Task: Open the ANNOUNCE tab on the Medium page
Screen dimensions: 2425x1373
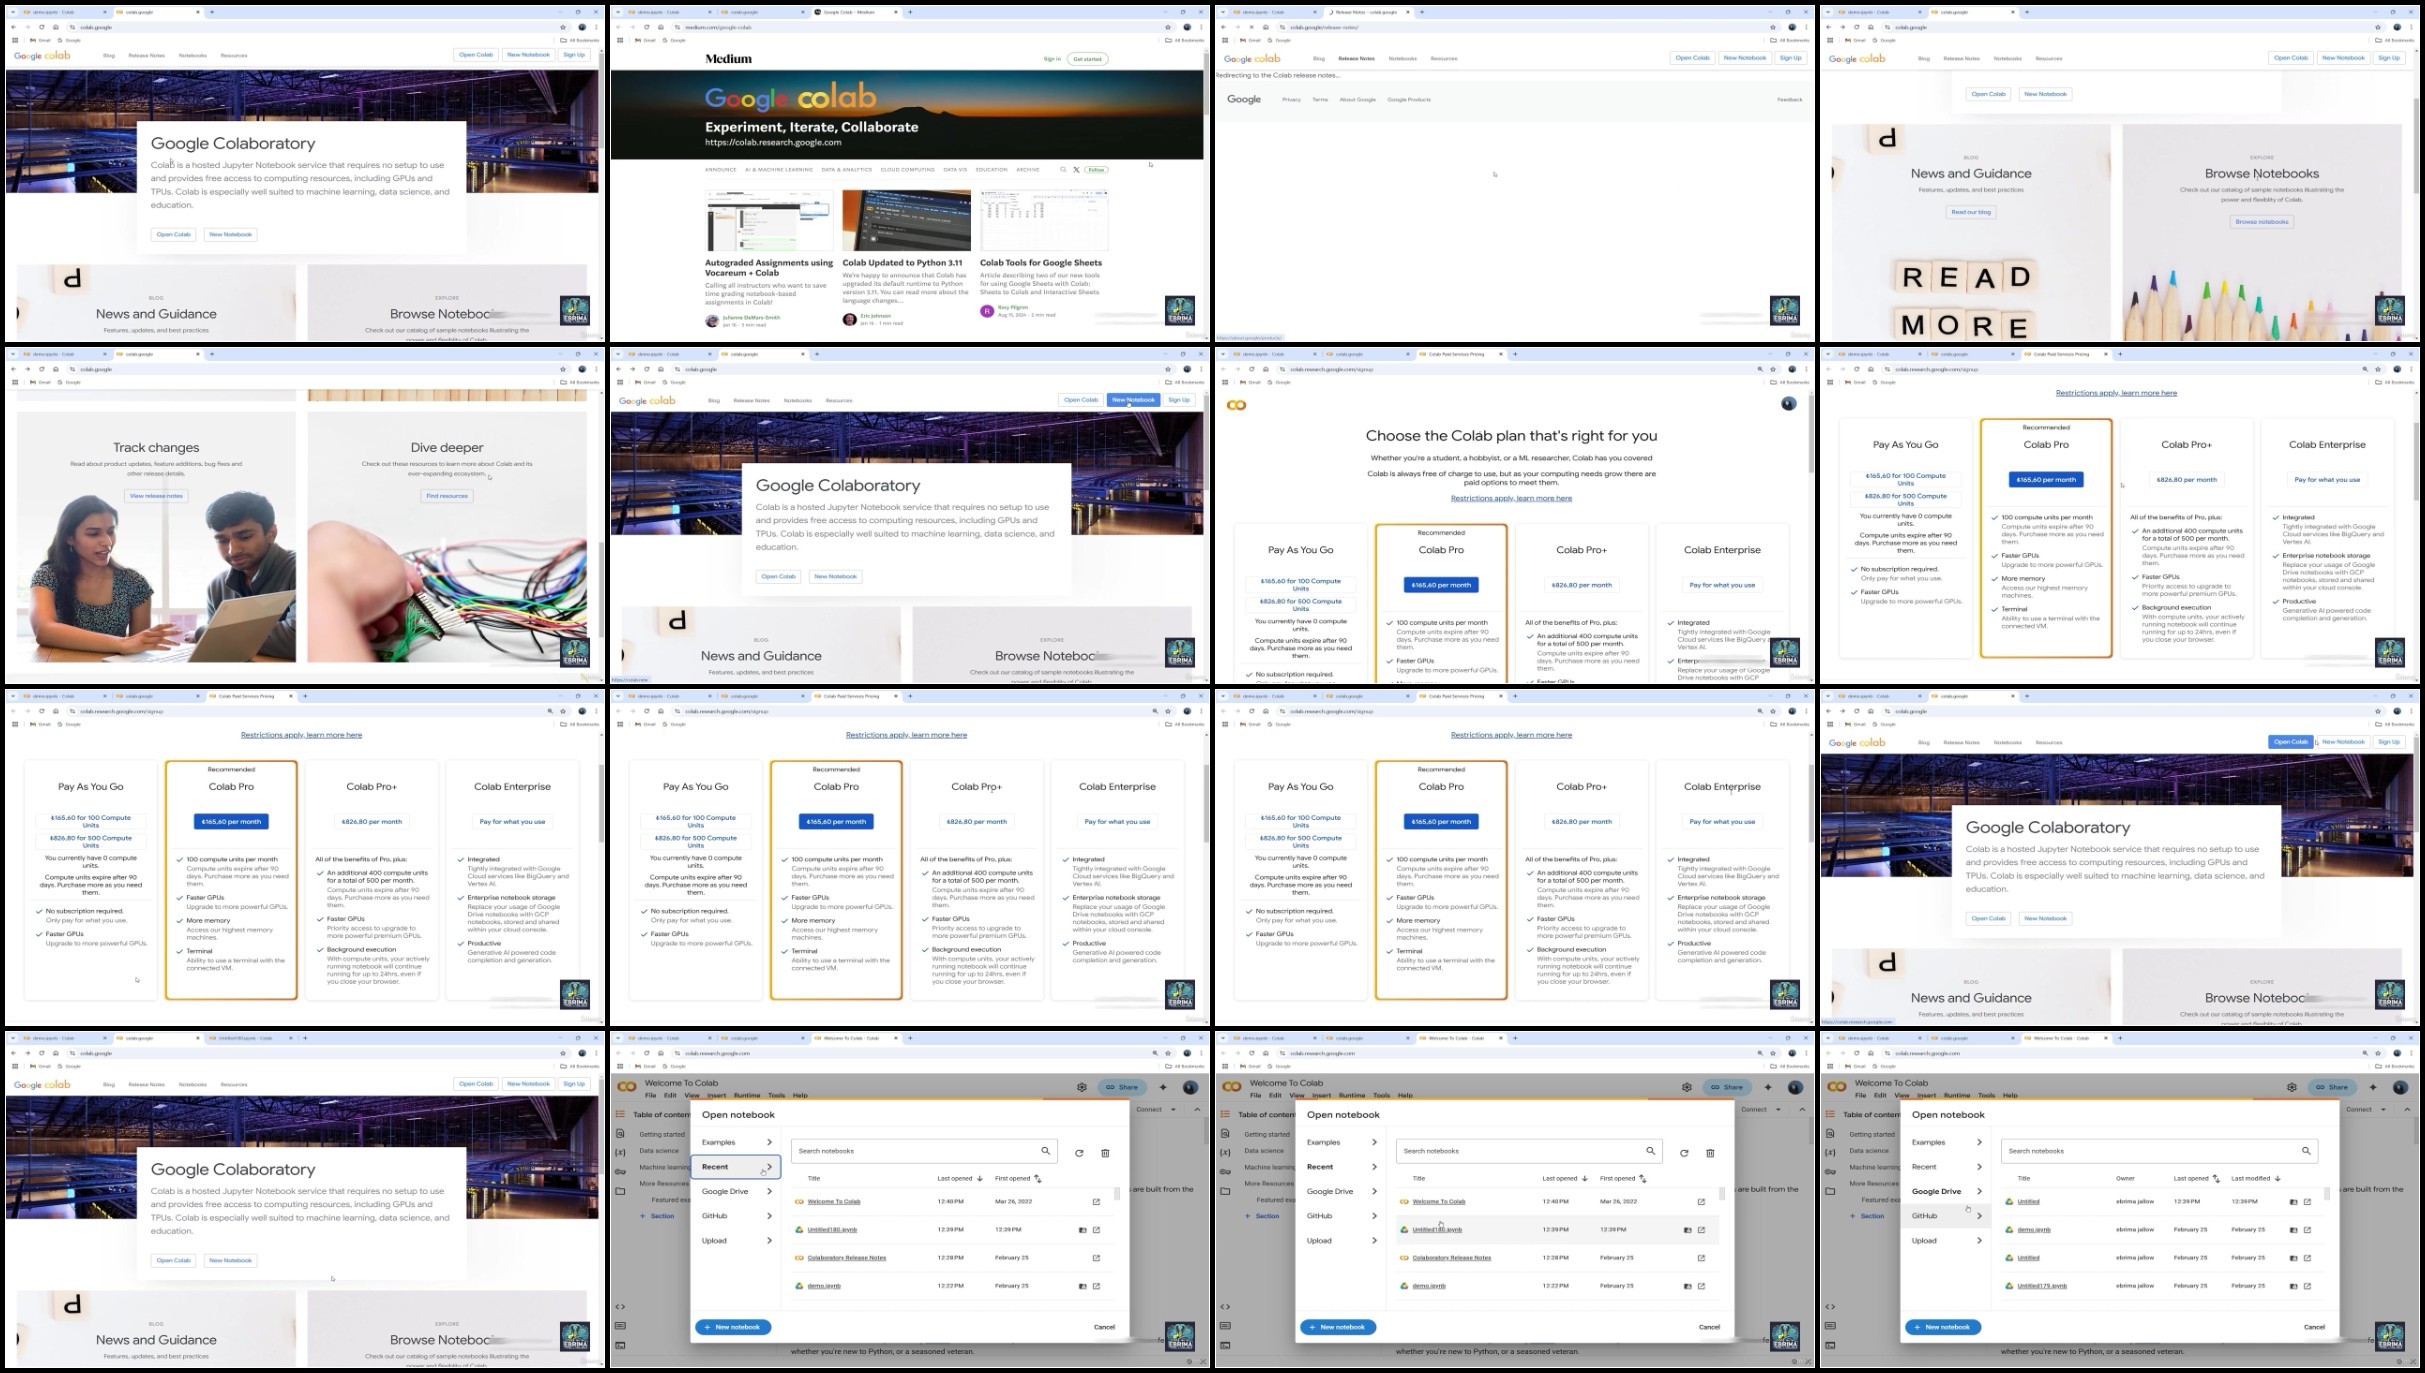Action: 720,170
